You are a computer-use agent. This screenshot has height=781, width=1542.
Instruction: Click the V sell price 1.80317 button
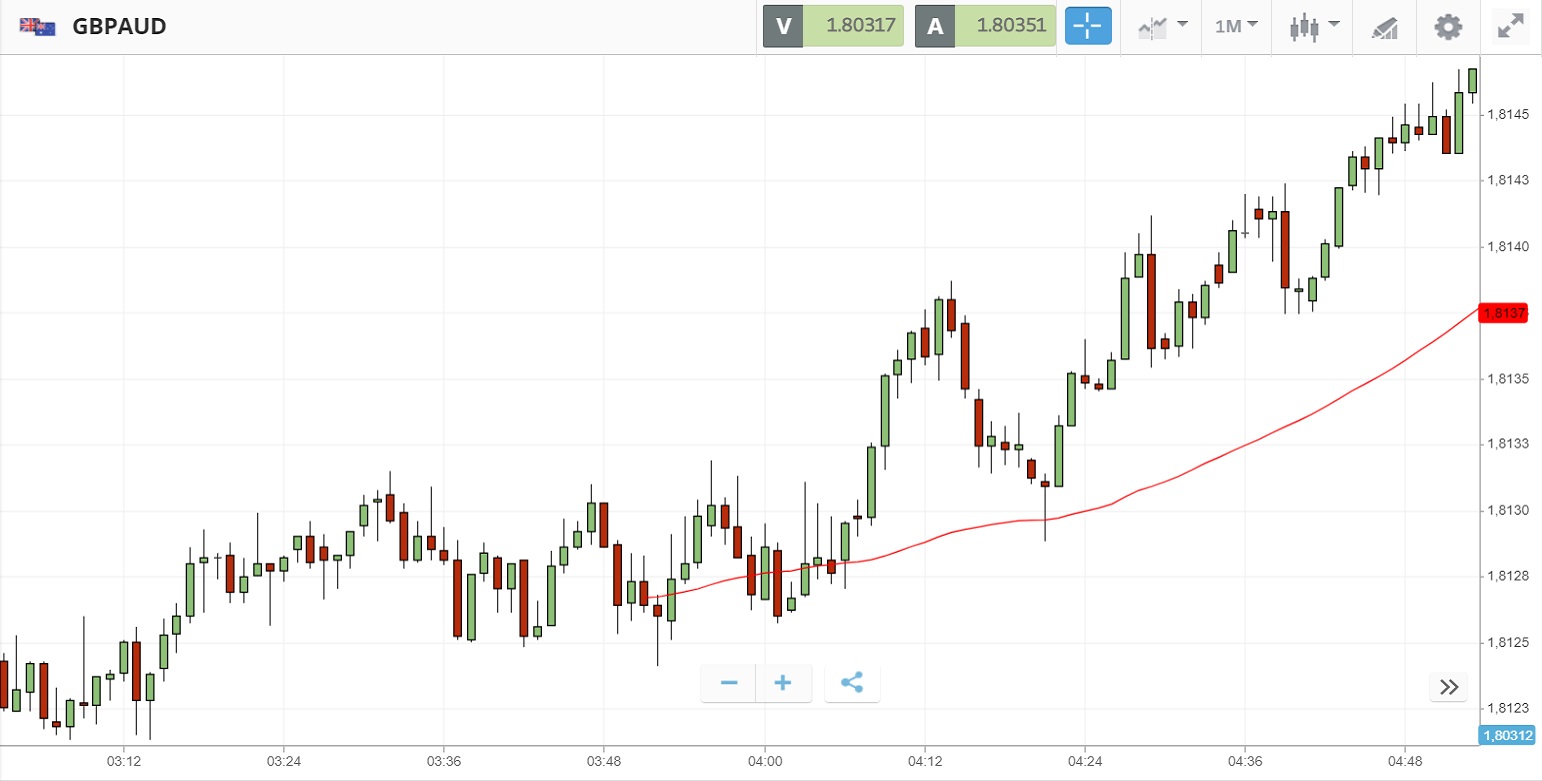(833, 26)
